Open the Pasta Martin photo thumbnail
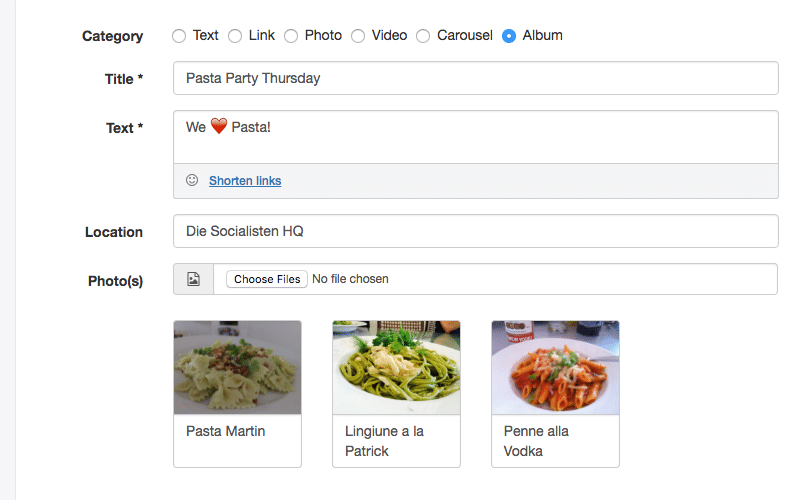 238,368
